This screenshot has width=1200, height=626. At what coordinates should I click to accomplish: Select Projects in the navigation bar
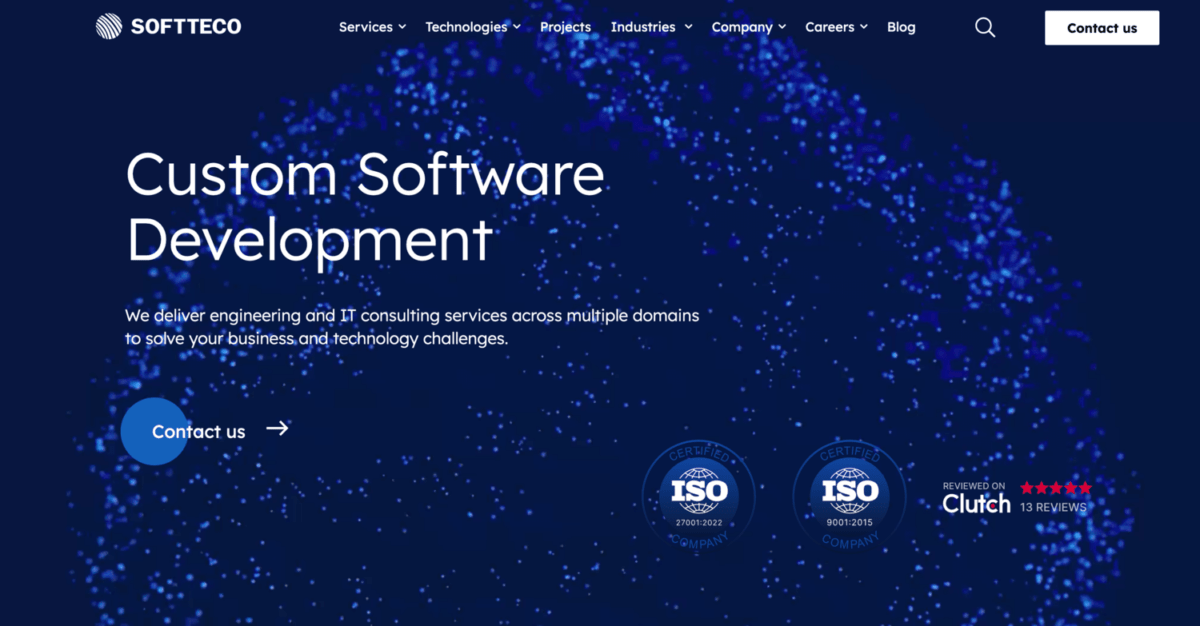pos(565,27)
